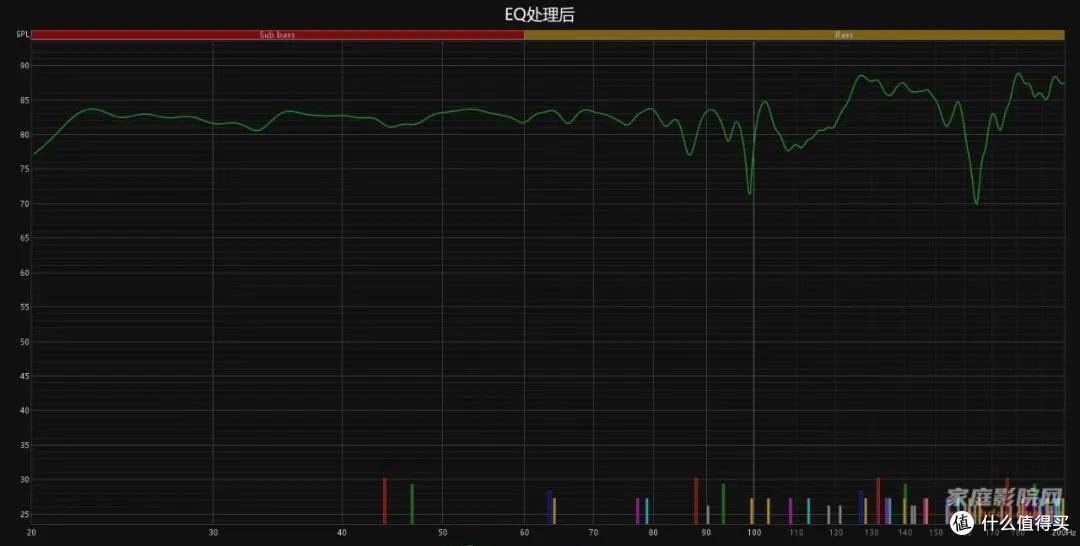Screen dimensions: 1080x546
Task: Click the curve's dip just below 90 Hz
Action: pos(689,154)
